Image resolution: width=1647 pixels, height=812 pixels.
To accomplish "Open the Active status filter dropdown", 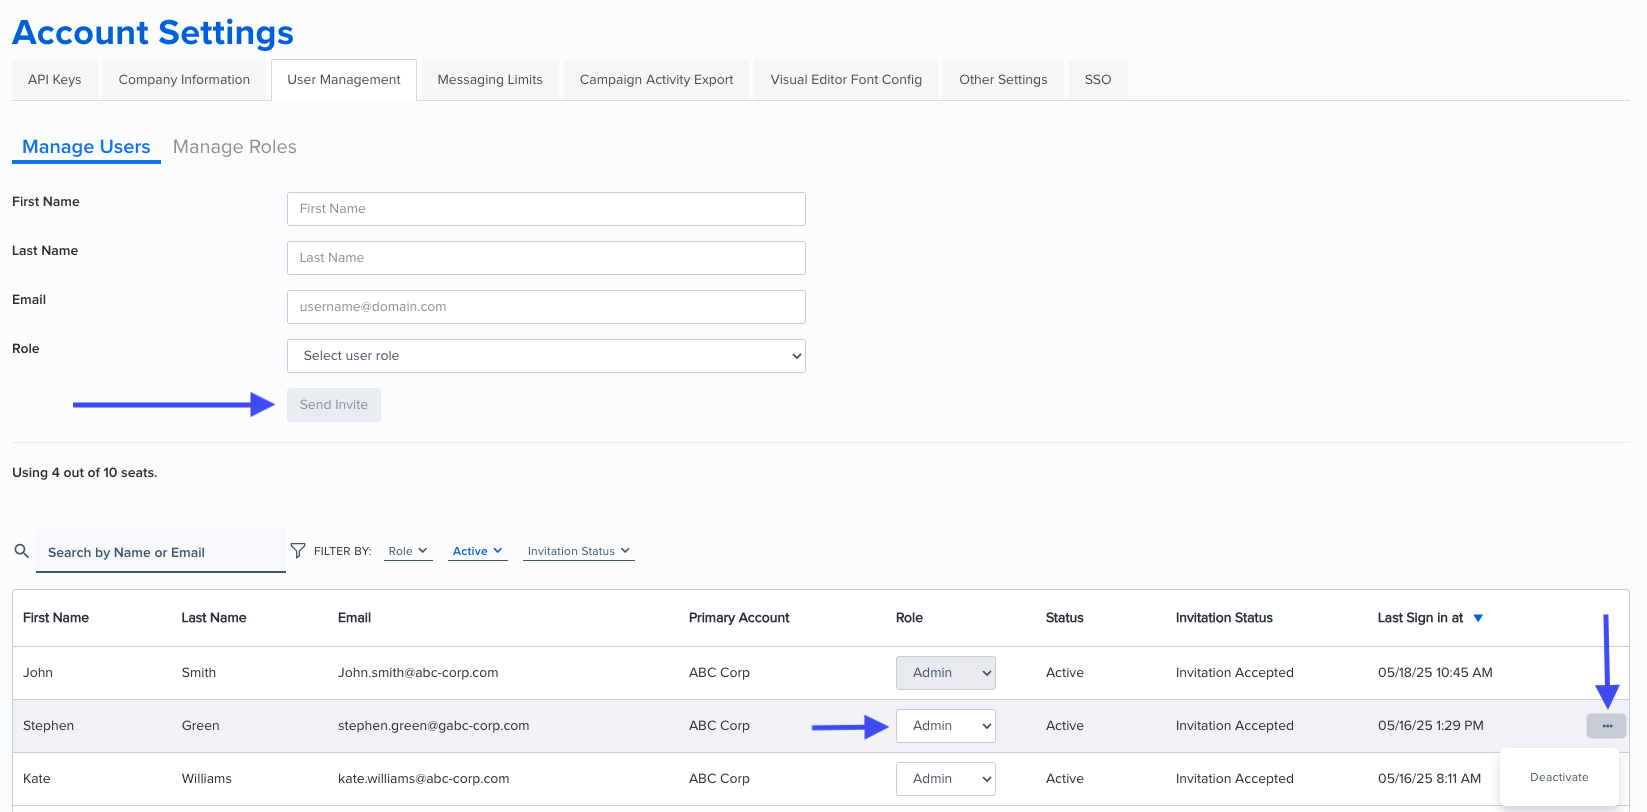I will click(x=478, y=551).
